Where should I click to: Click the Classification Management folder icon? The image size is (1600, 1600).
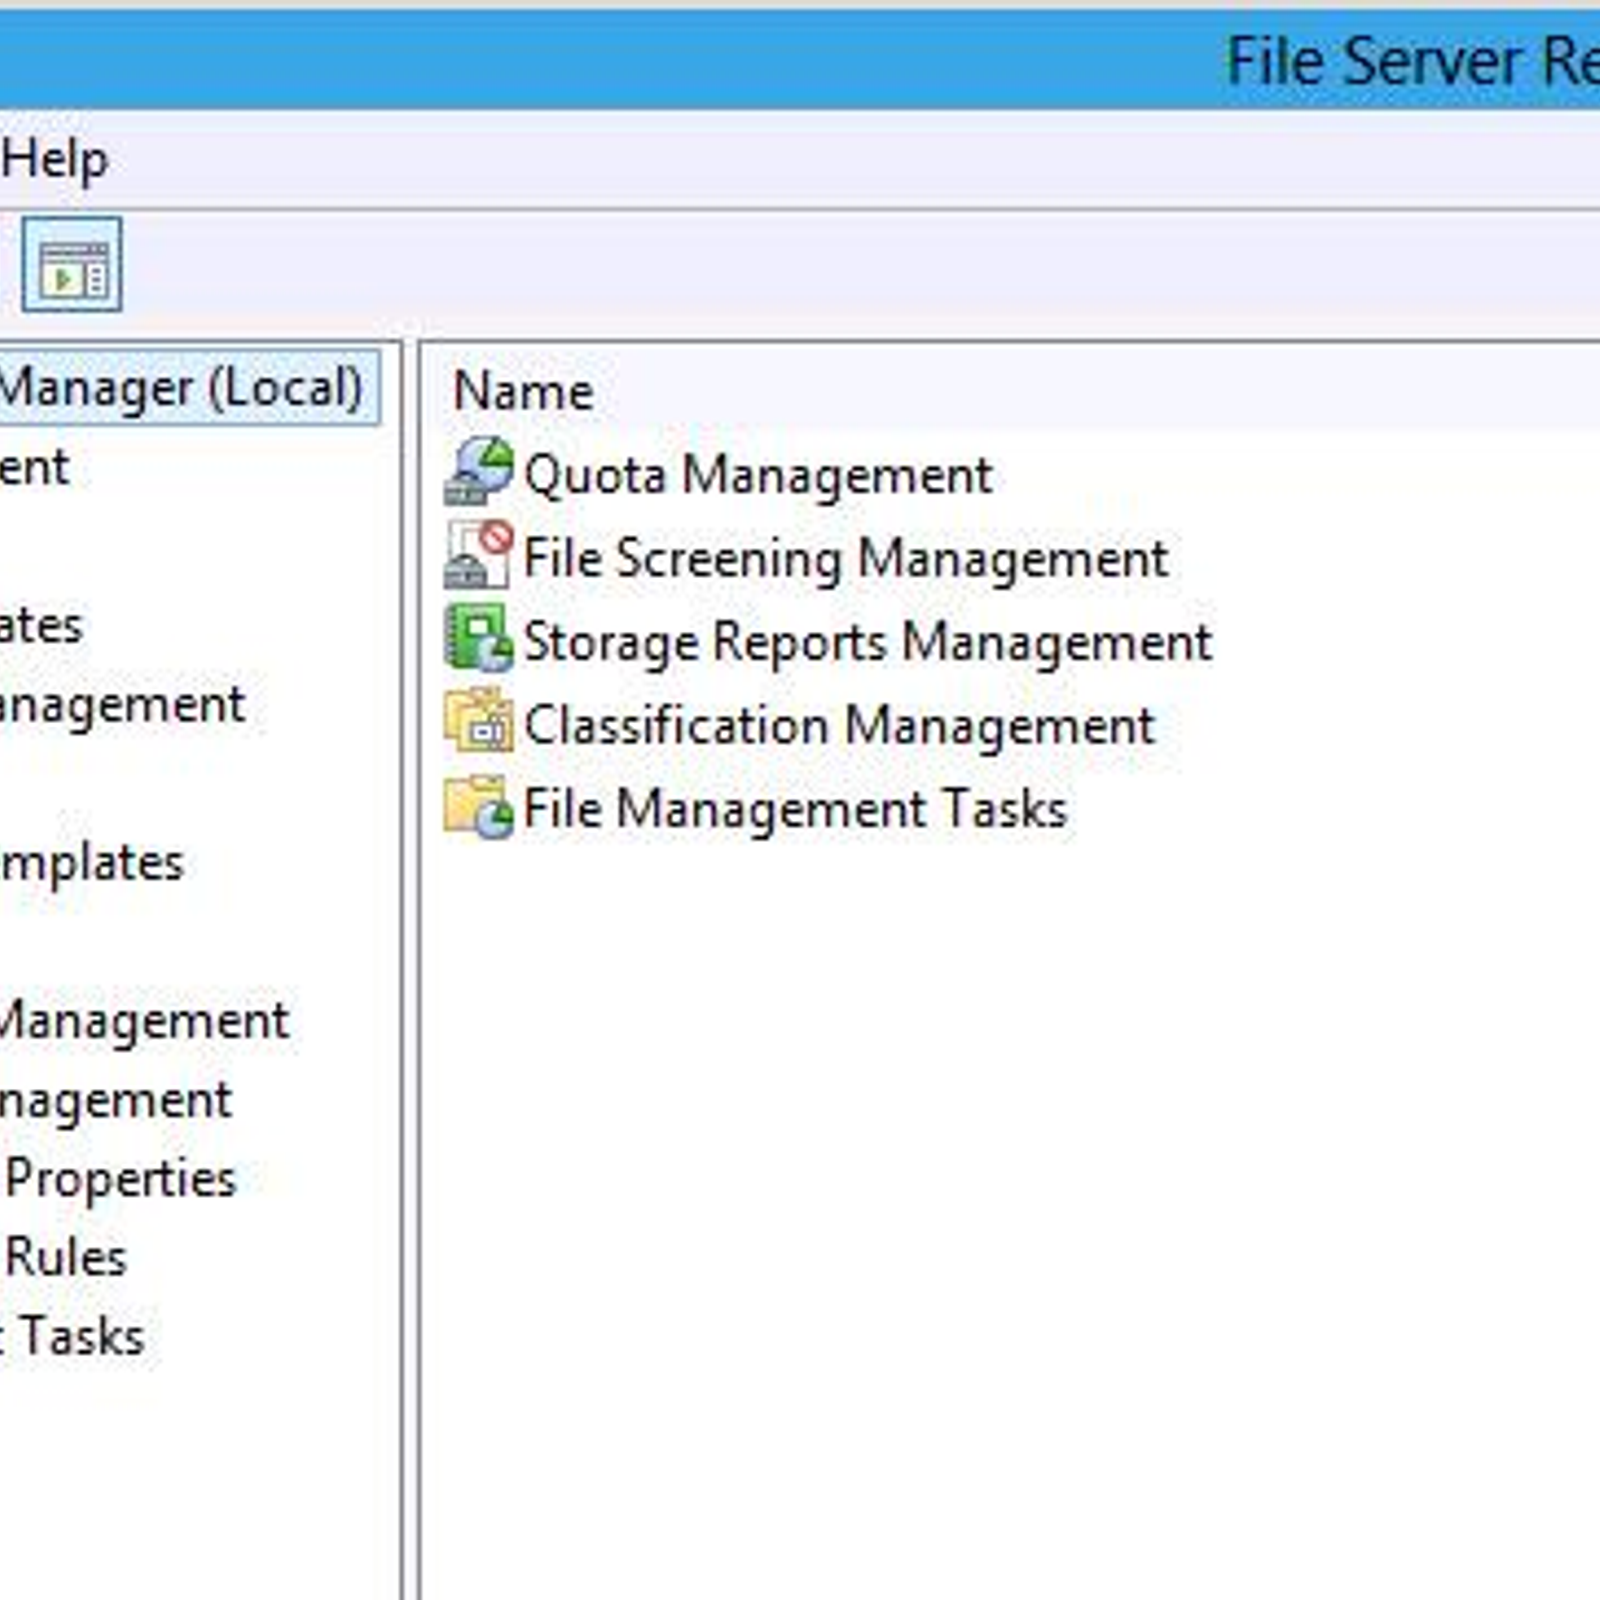point(479,723)
